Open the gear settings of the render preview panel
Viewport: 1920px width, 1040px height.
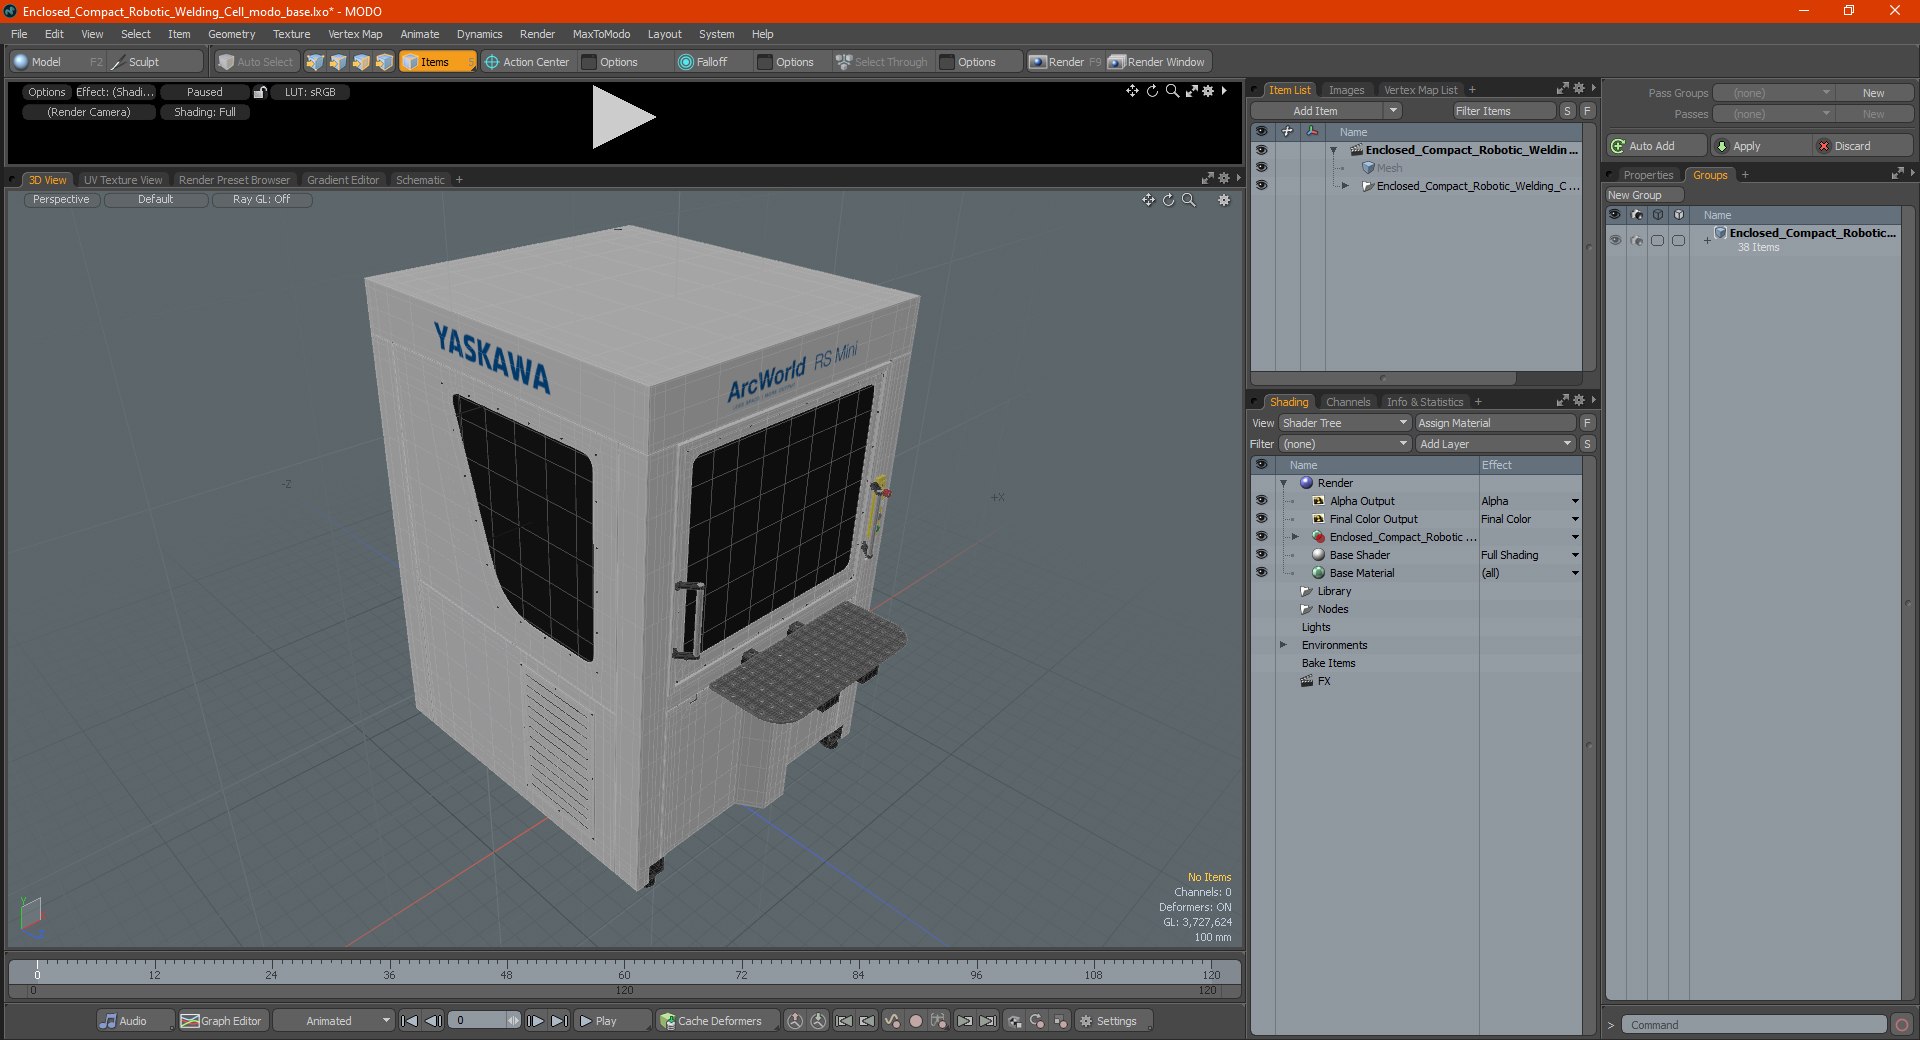click(x=1208, y=91)
